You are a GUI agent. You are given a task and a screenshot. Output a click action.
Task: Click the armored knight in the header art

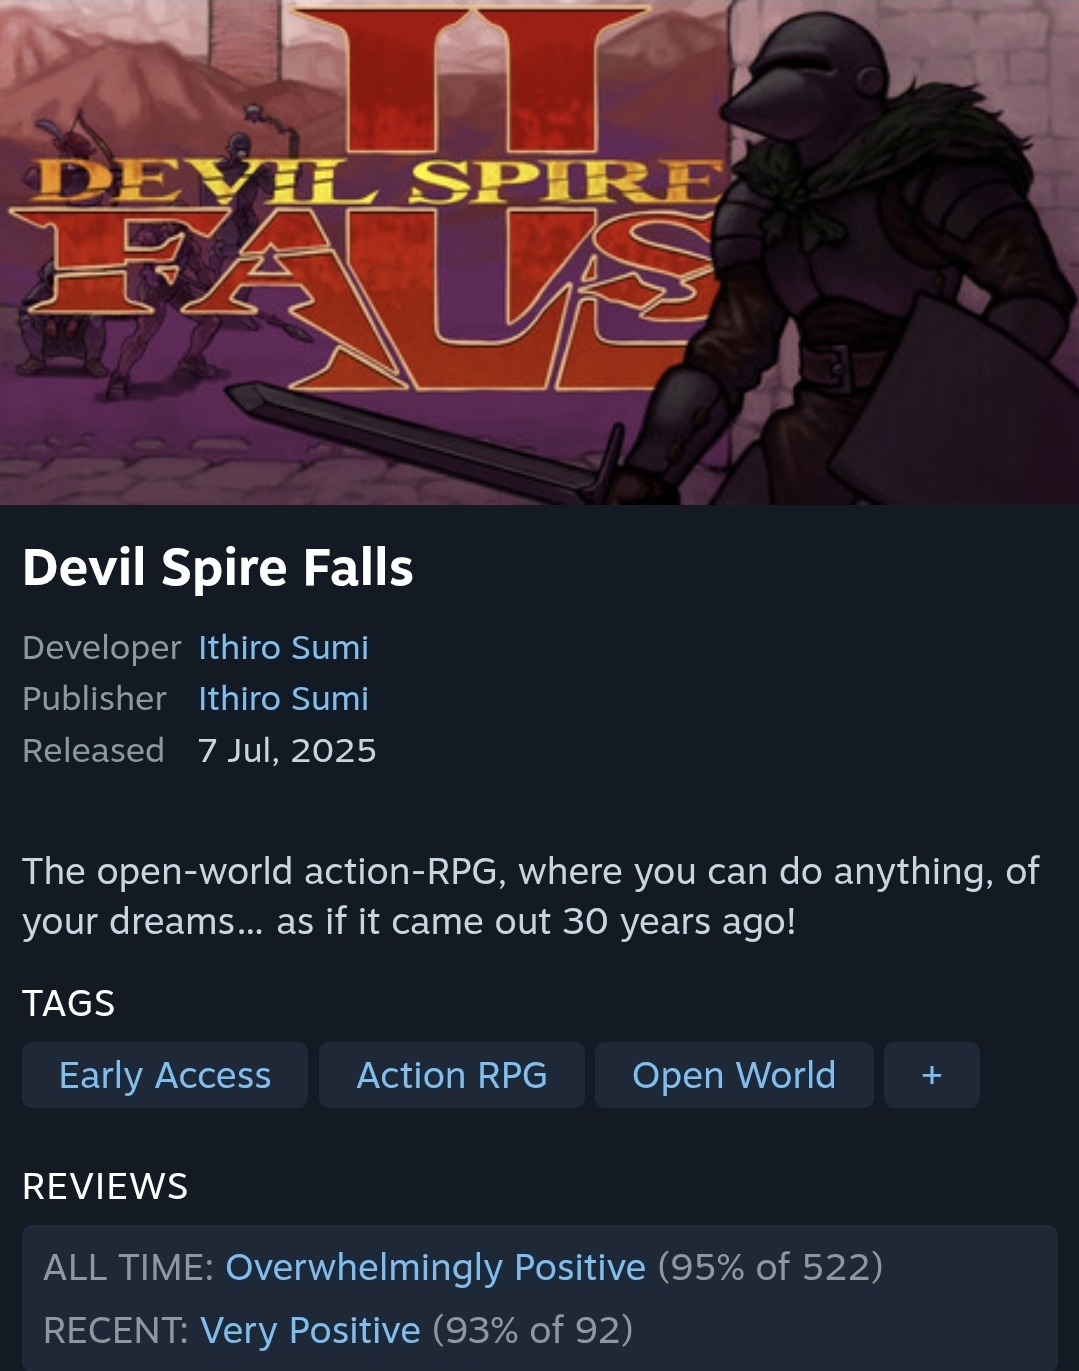tap(850, 270)
